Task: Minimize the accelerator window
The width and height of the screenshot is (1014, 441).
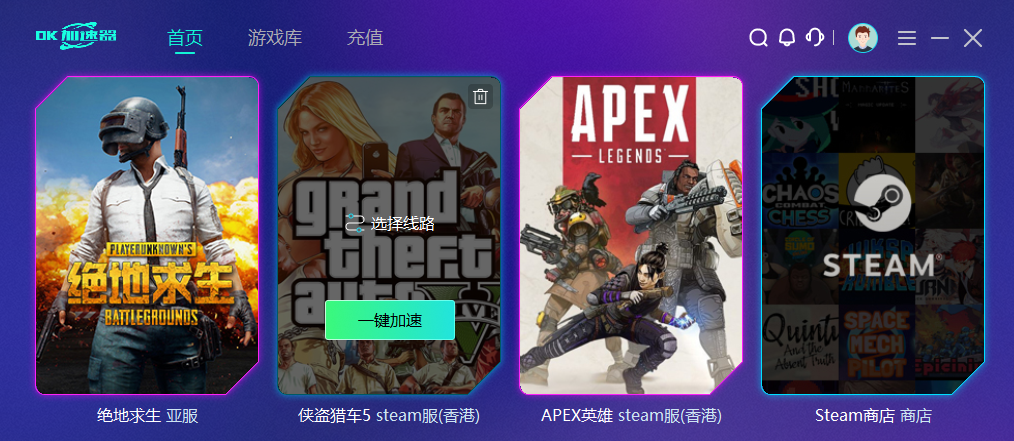Action: click(x=940, y=38)
